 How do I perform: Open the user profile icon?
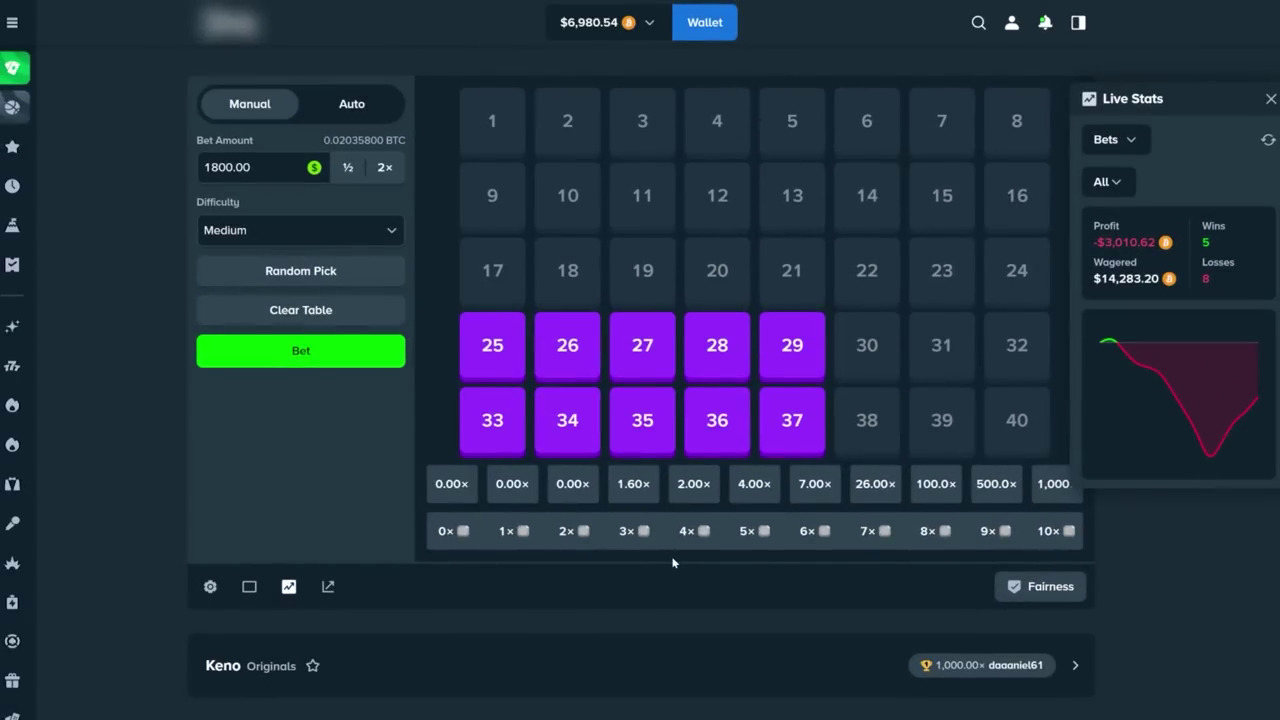[x=1012, y=23]
